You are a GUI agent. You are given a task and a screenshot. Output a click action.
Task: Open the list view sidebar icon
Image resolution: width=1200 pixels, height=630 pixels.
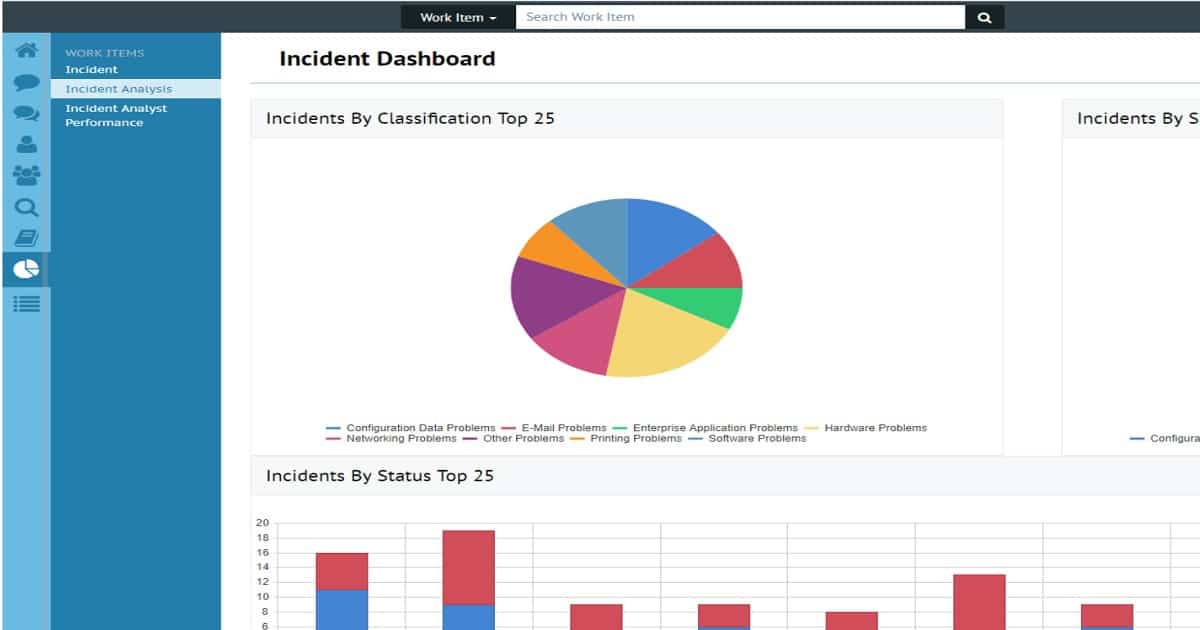click(x=26, y=303)
